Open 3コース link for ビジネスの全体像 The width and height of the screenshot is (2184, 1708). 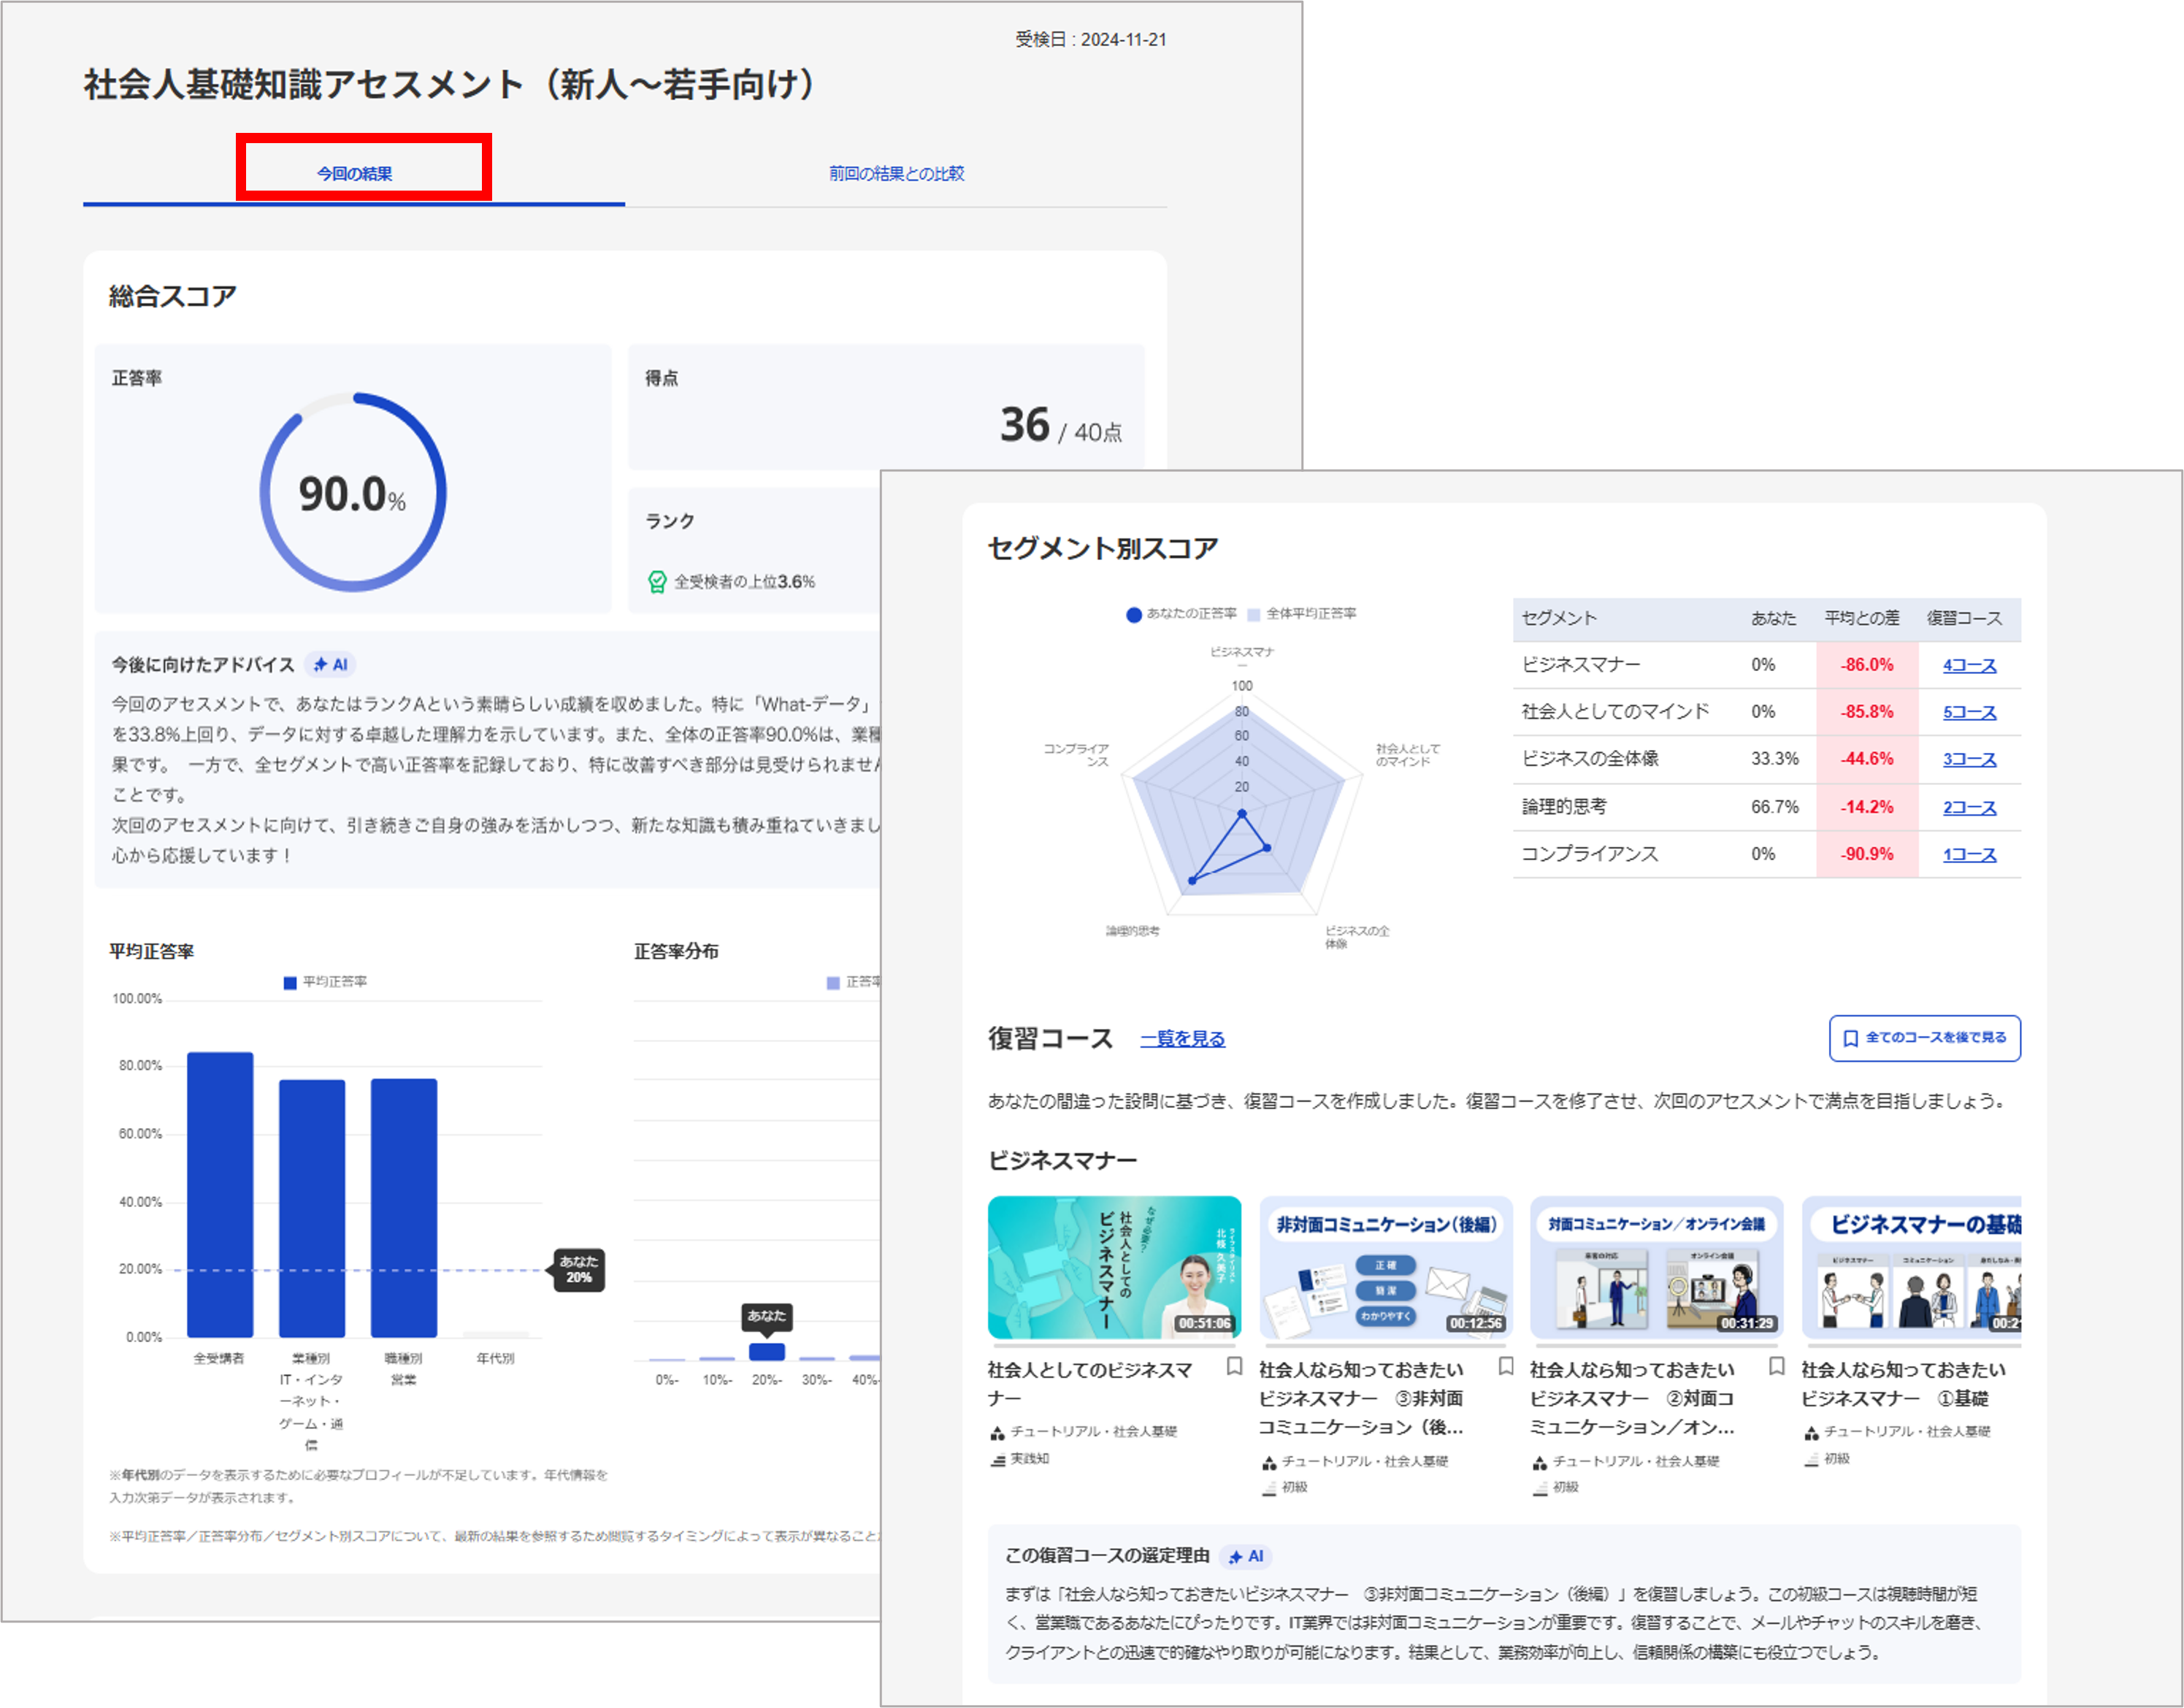[x=1969, y=759]
